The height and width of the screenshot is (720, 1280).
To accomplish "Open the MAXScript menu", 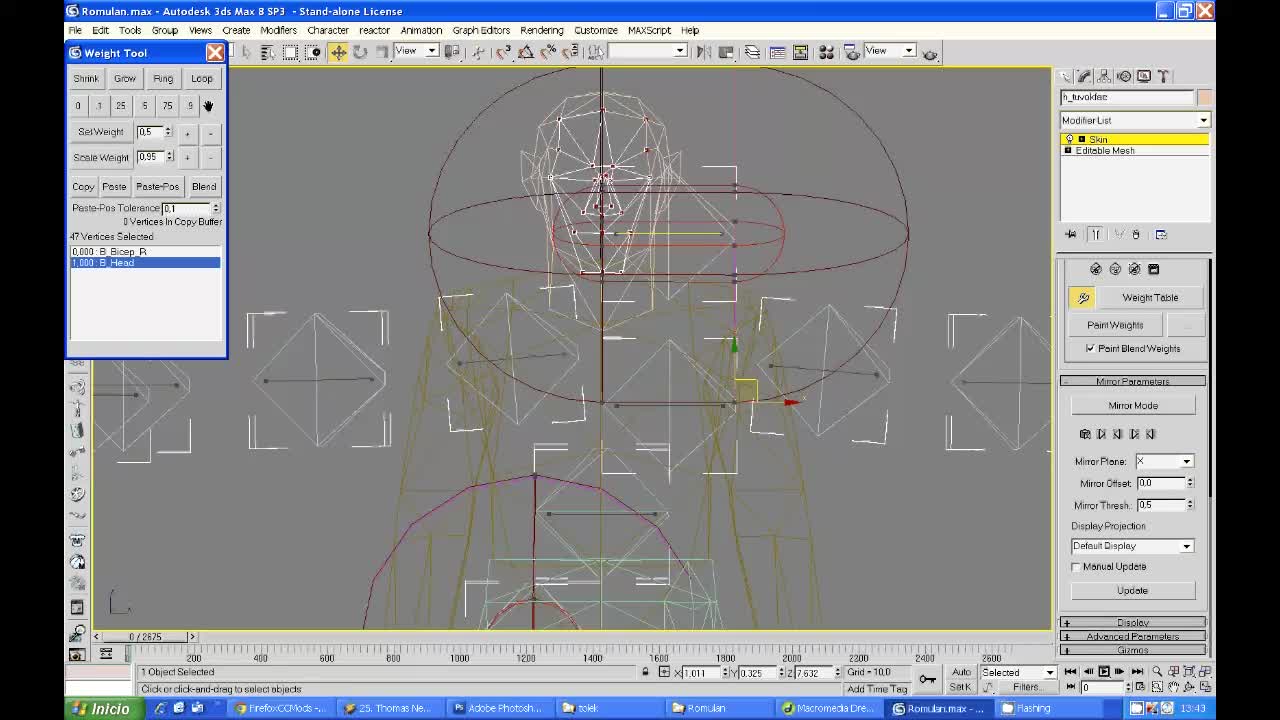I will [x=649, y=30].
